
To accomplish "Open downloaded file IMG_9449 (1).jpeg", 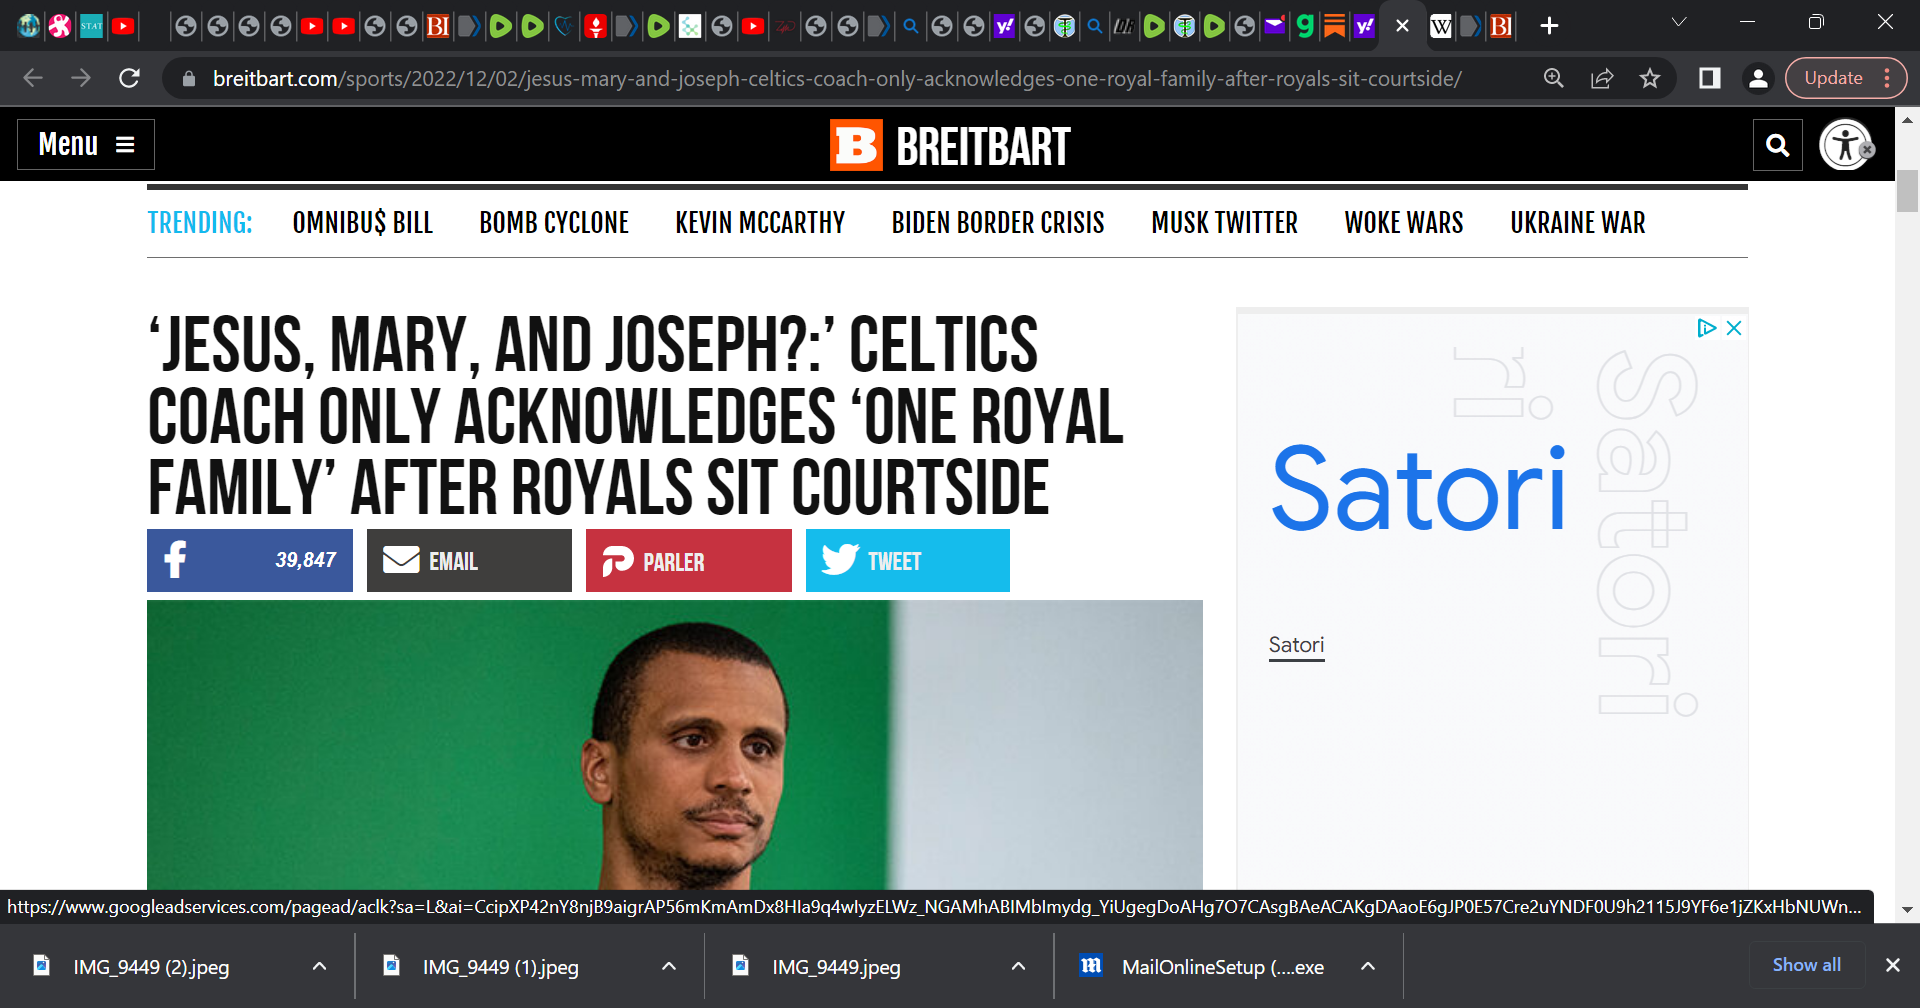I will click(x=500, y=966).
